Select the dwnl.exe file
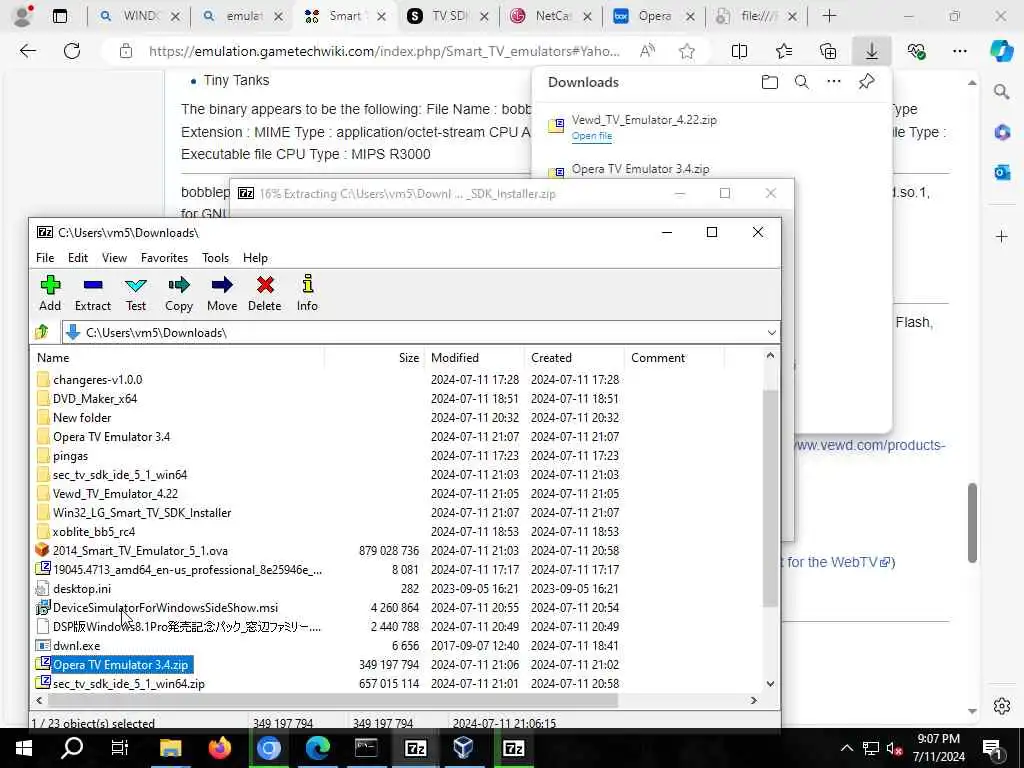1024x768 pixels. 76,645
